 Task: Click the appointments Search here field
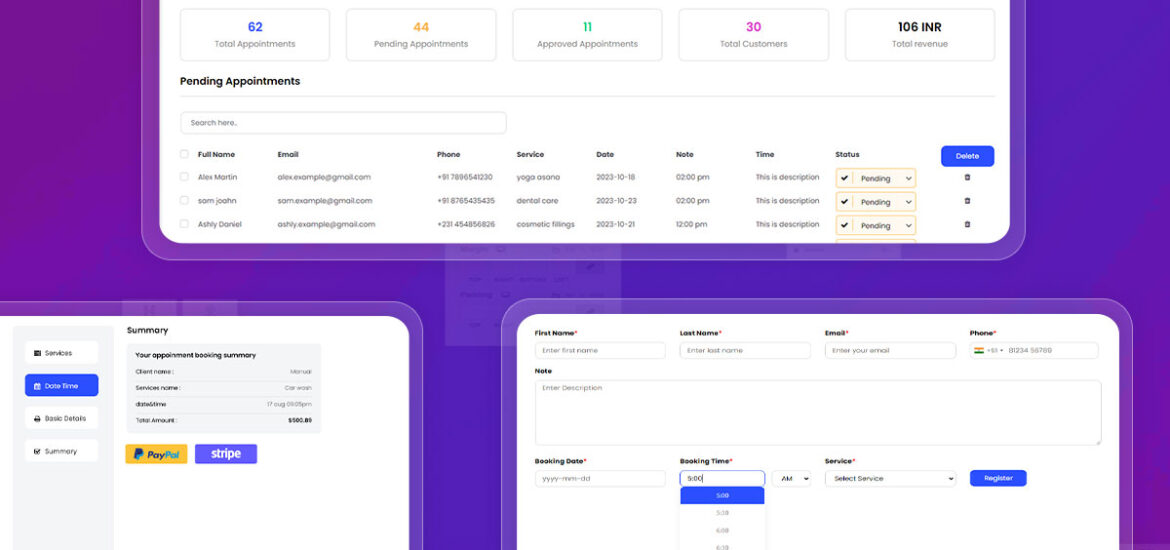(x=343, y=122)
